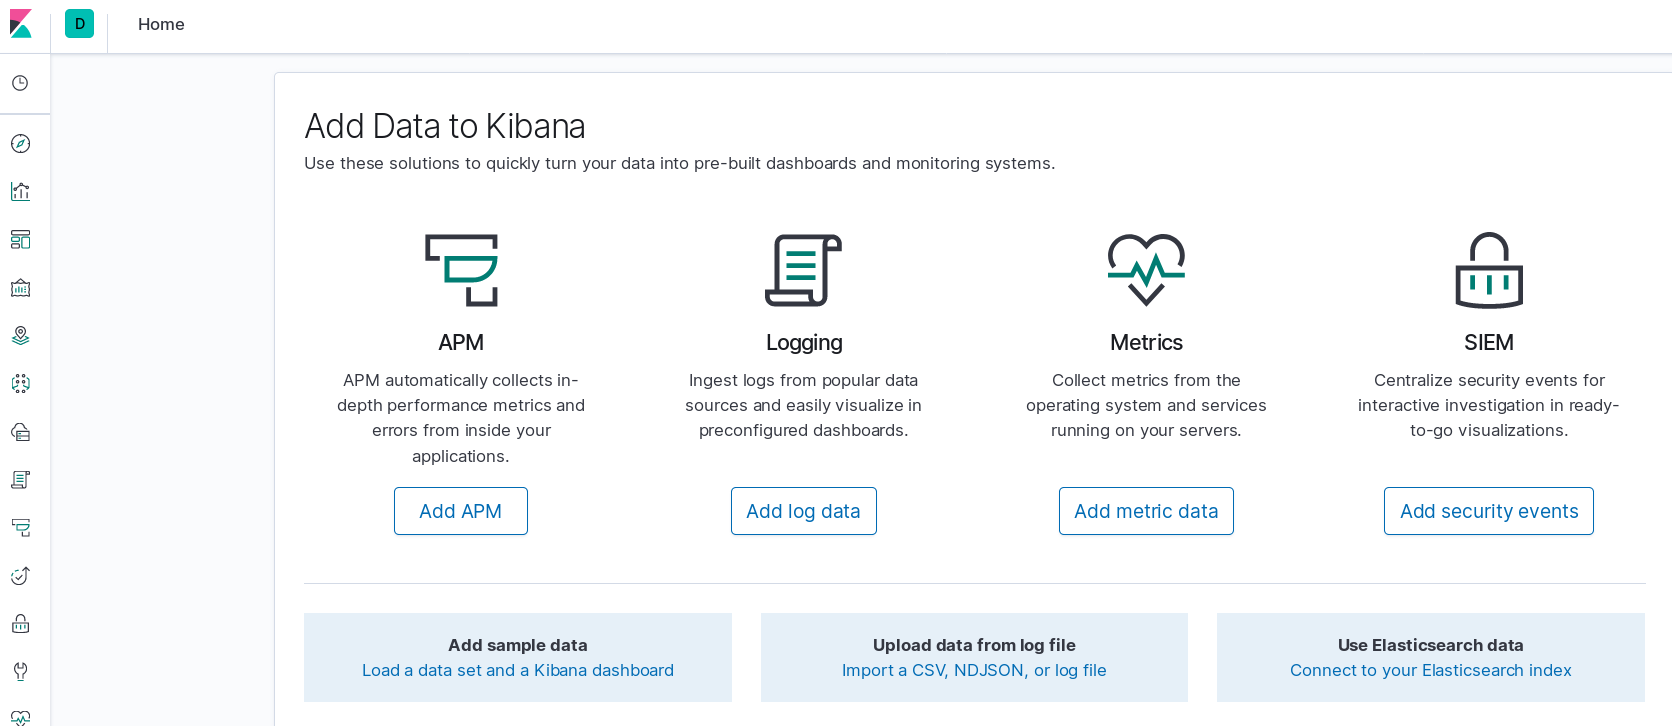Viewport: 1672px width, 726px height.
Task: Follow Import a CSV, NDJSON, or log file link
Action: [x=974, y=670]
